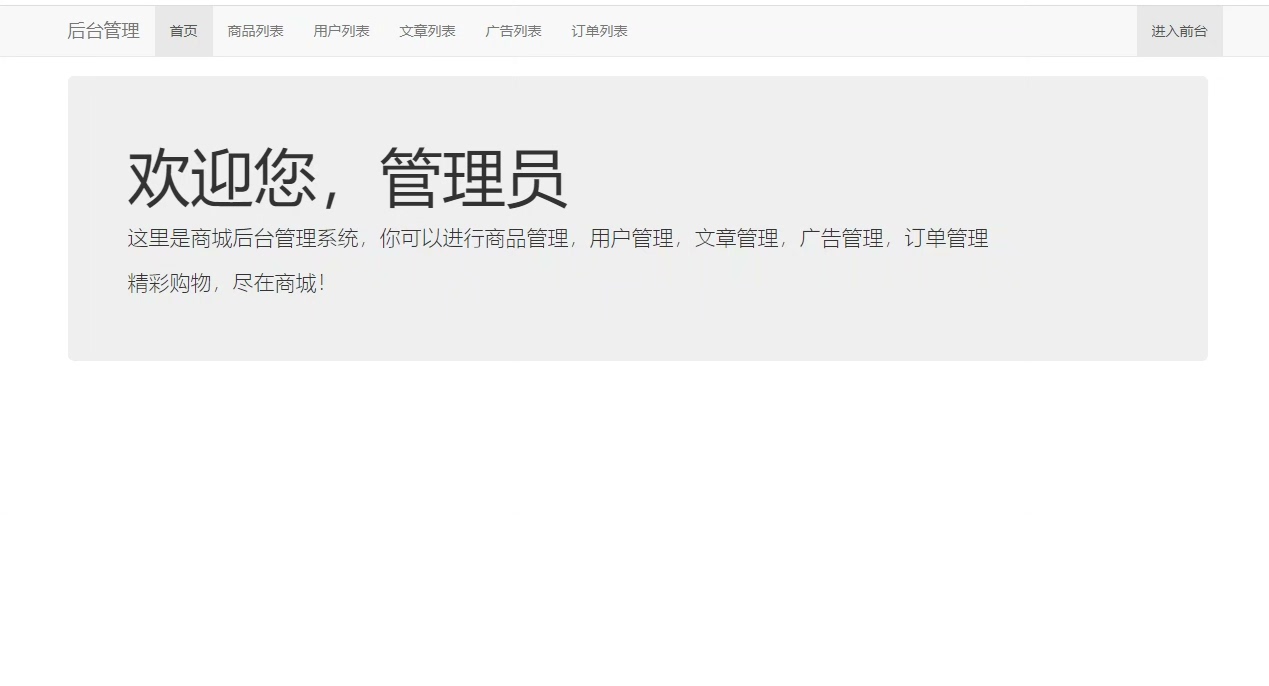Select the 首页 navigation tab
The image size is (1269, 686).
pos(184,31)
